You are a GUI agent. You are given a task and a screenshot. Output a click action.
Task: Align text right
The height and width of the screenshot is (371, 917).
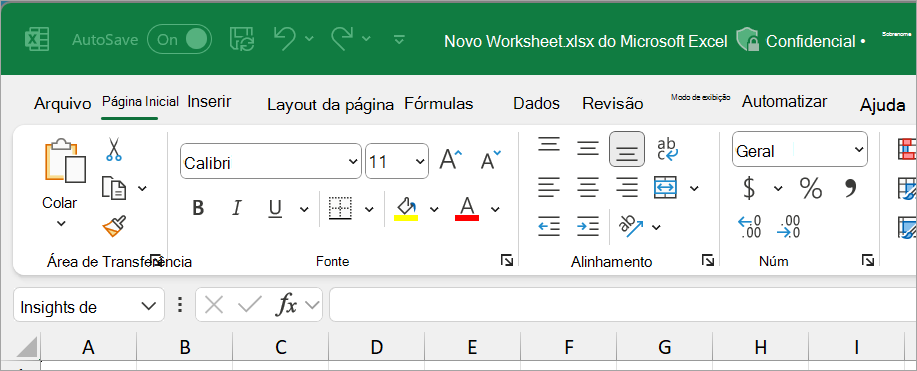pyautogui.click(x=627, y=188)
